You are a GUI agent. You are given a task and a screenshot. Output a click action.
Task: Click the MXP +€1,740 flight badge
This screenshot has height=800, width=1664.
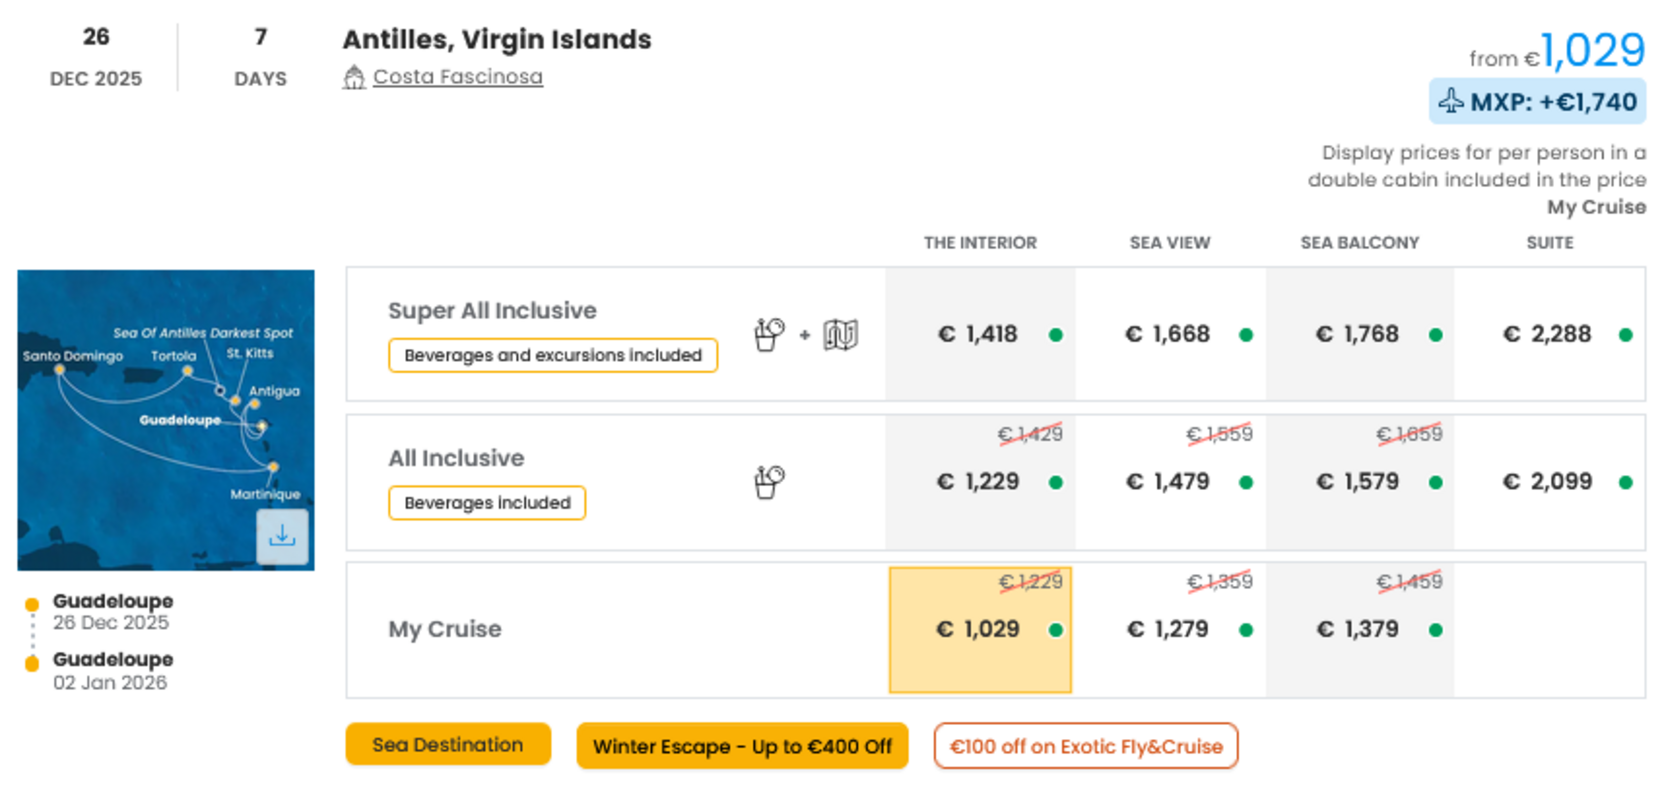tap(1537, 101)
